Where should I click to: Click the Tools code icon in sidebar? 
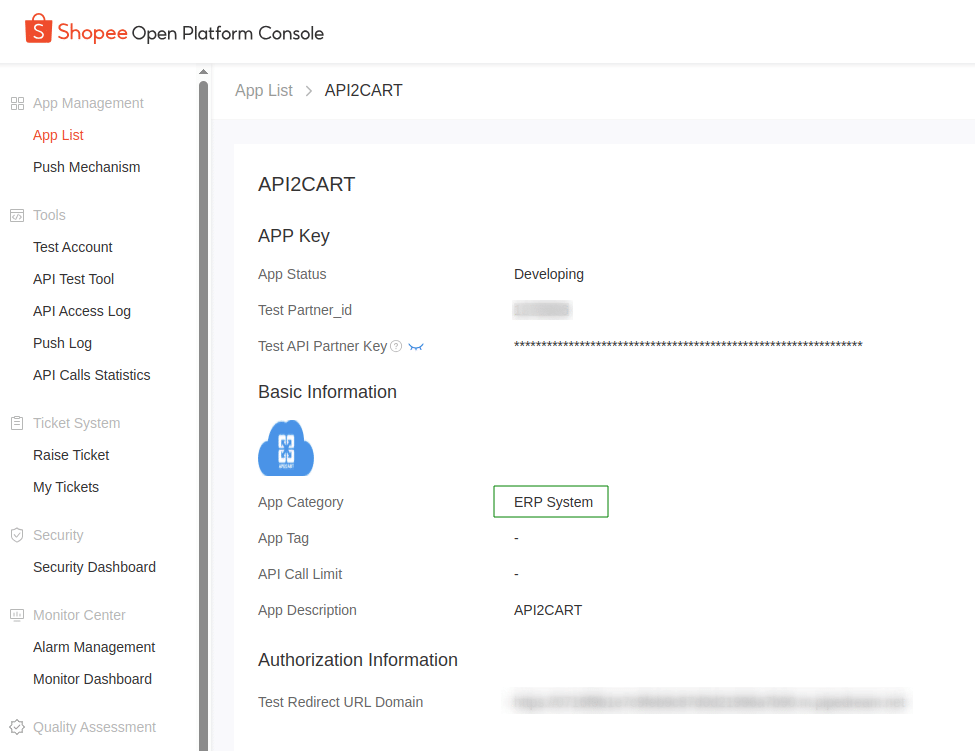17,215
